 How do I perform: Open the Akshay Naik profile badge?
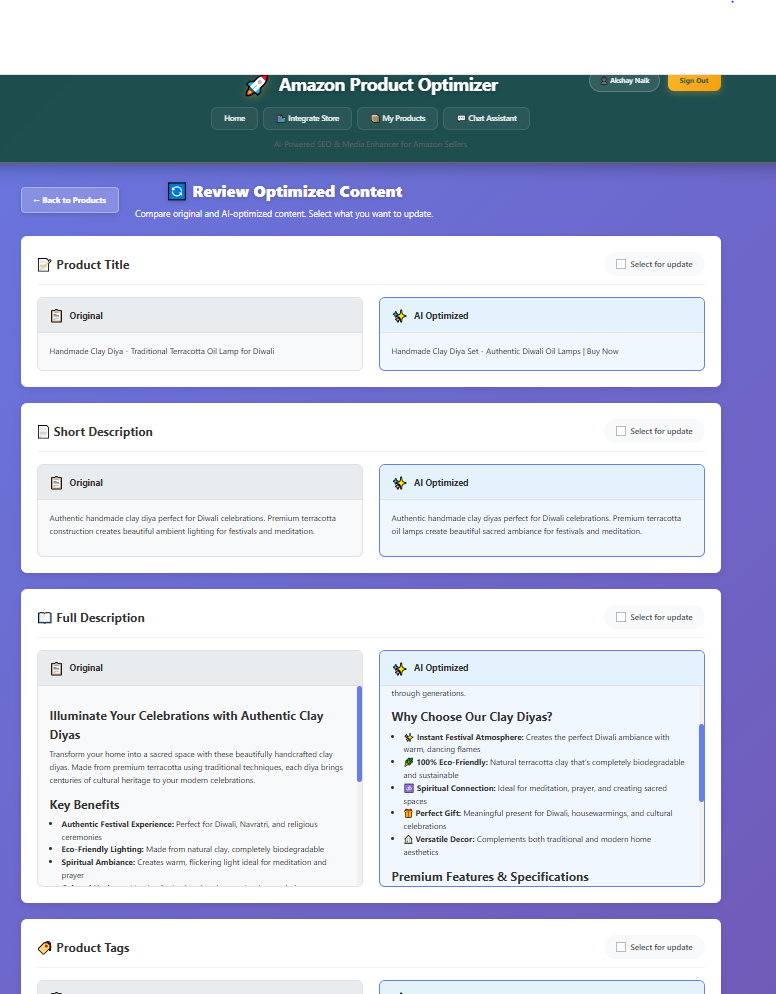(624, 81)
